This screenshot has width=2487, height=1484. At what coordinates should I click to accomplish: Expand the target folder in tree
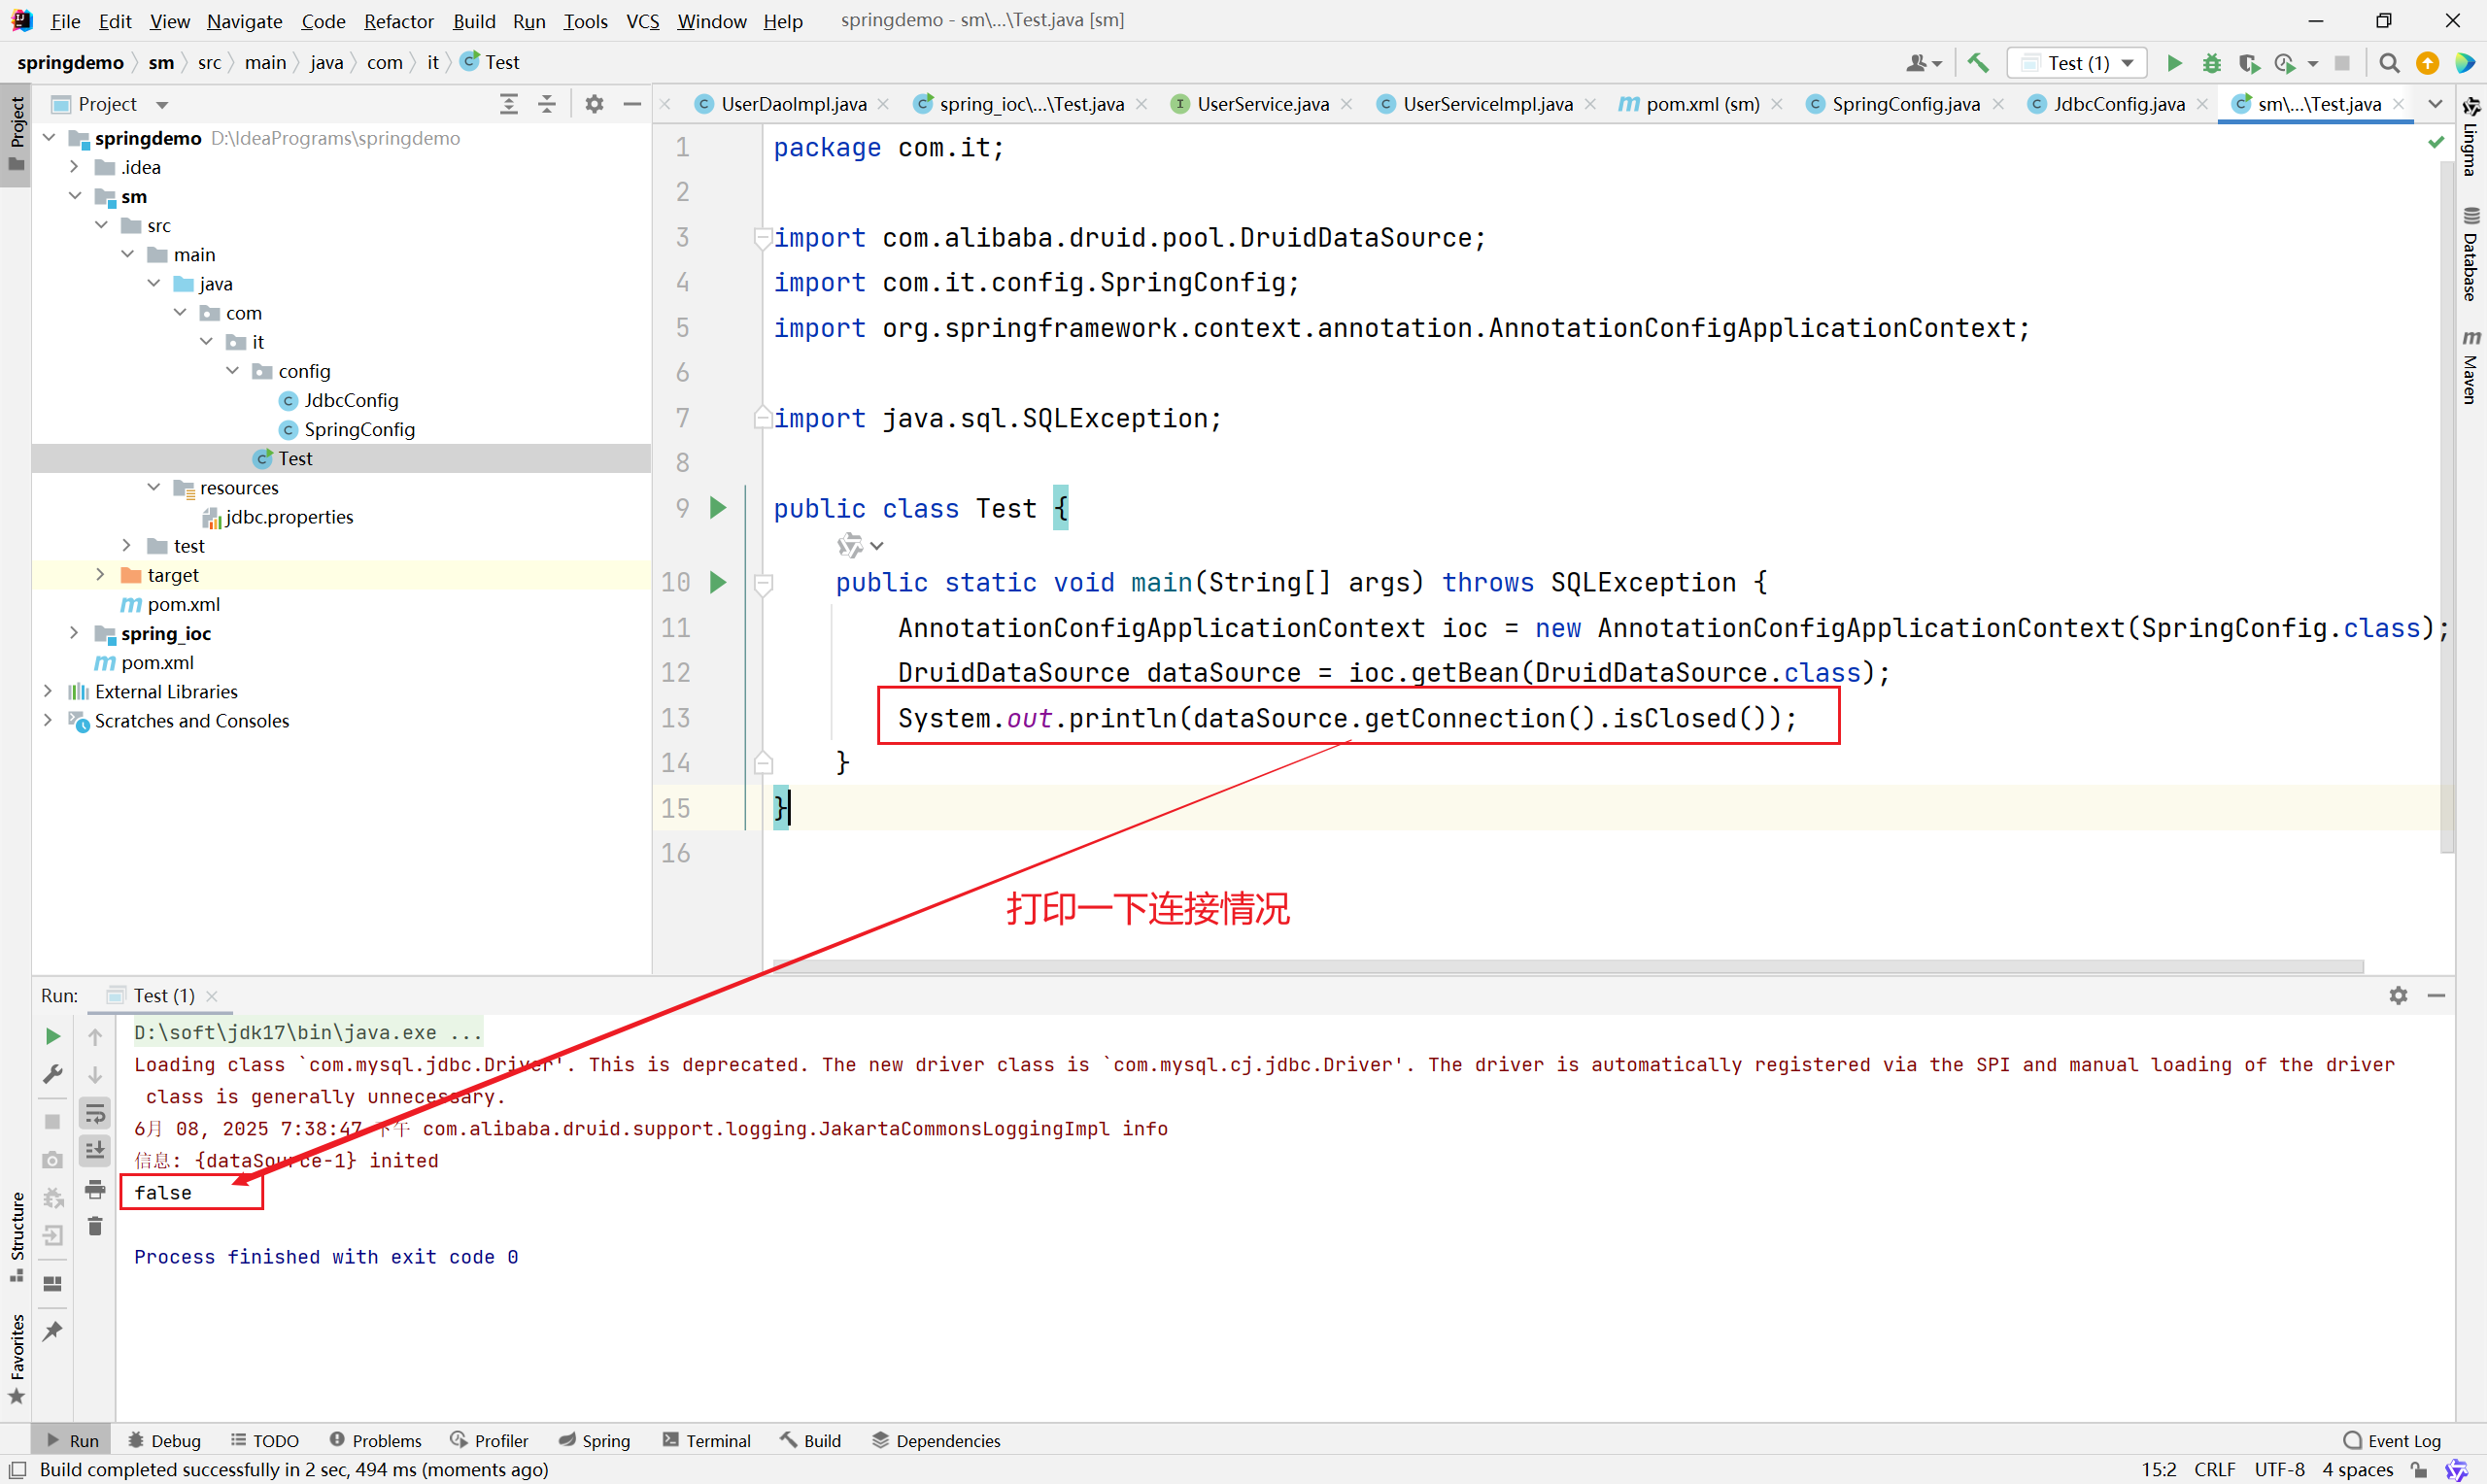point(100,575)
